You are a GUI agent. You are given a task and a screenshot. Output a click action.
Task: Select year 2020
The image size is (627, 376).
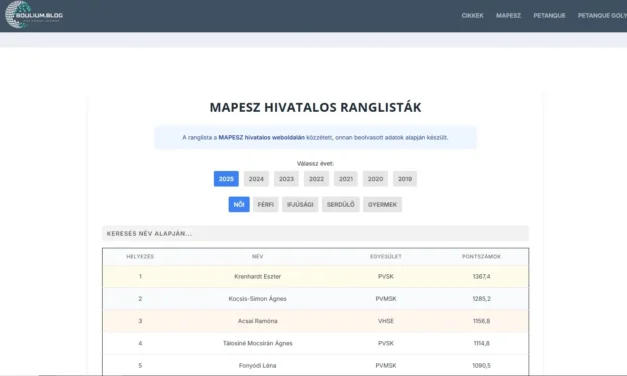pos(375,179)
